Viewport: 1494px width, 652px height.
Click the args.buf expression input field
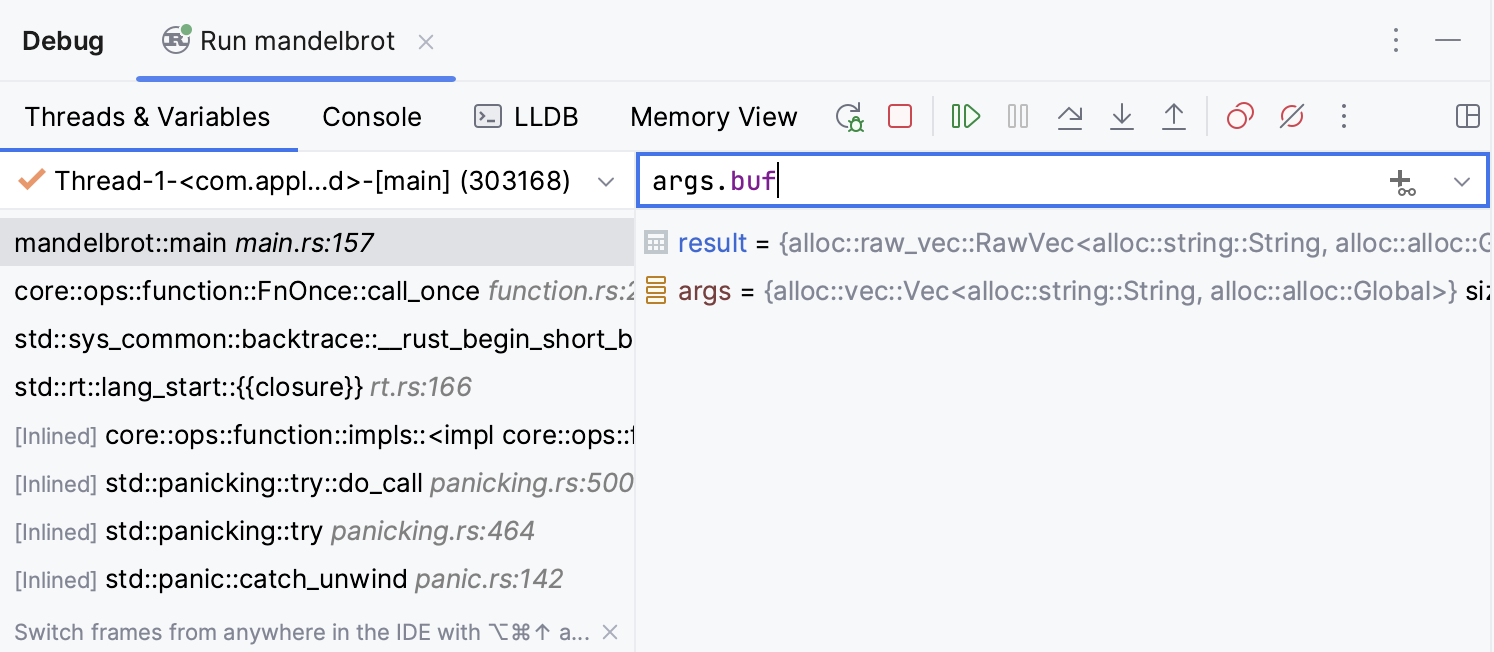[1000, 182]
